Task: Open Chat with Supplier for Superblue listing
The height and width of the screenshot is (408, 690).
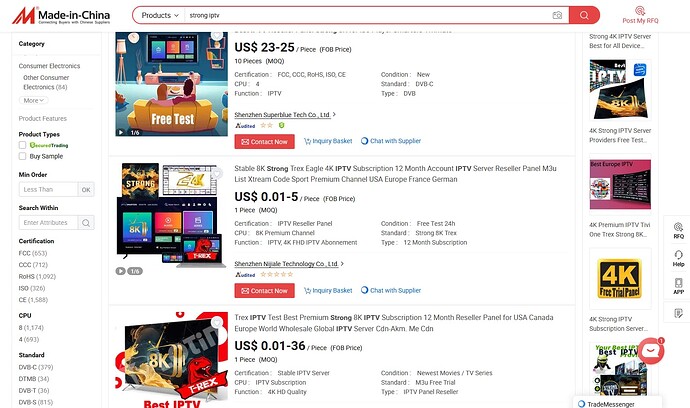Action: click(x=391, y=141)
